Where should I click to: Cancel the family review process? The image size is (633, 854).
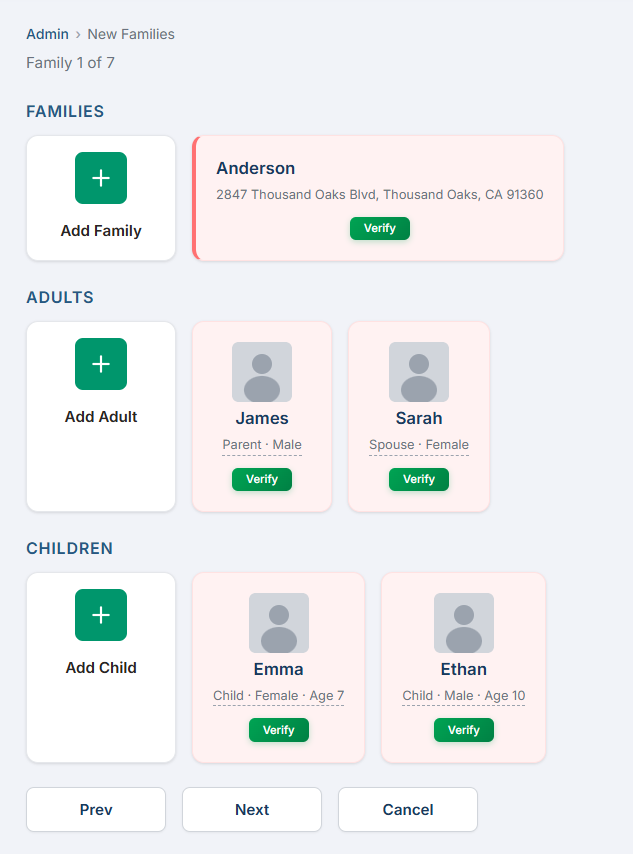[x=407, y=809]
